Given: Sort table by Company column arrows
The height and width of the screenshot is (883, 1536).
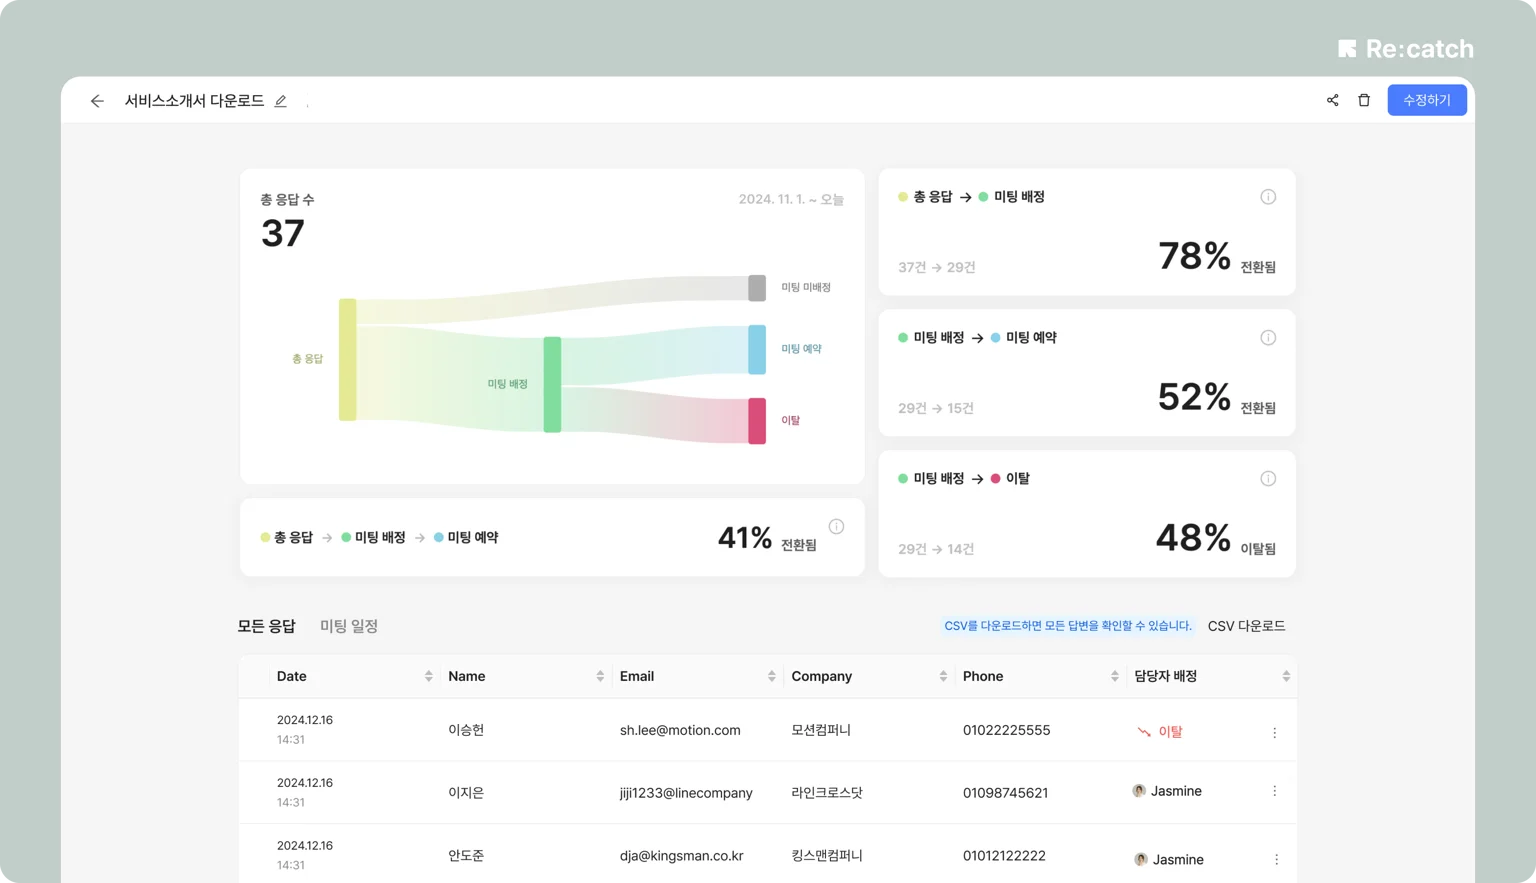Looking at the screenshot, I should [943, 677].
